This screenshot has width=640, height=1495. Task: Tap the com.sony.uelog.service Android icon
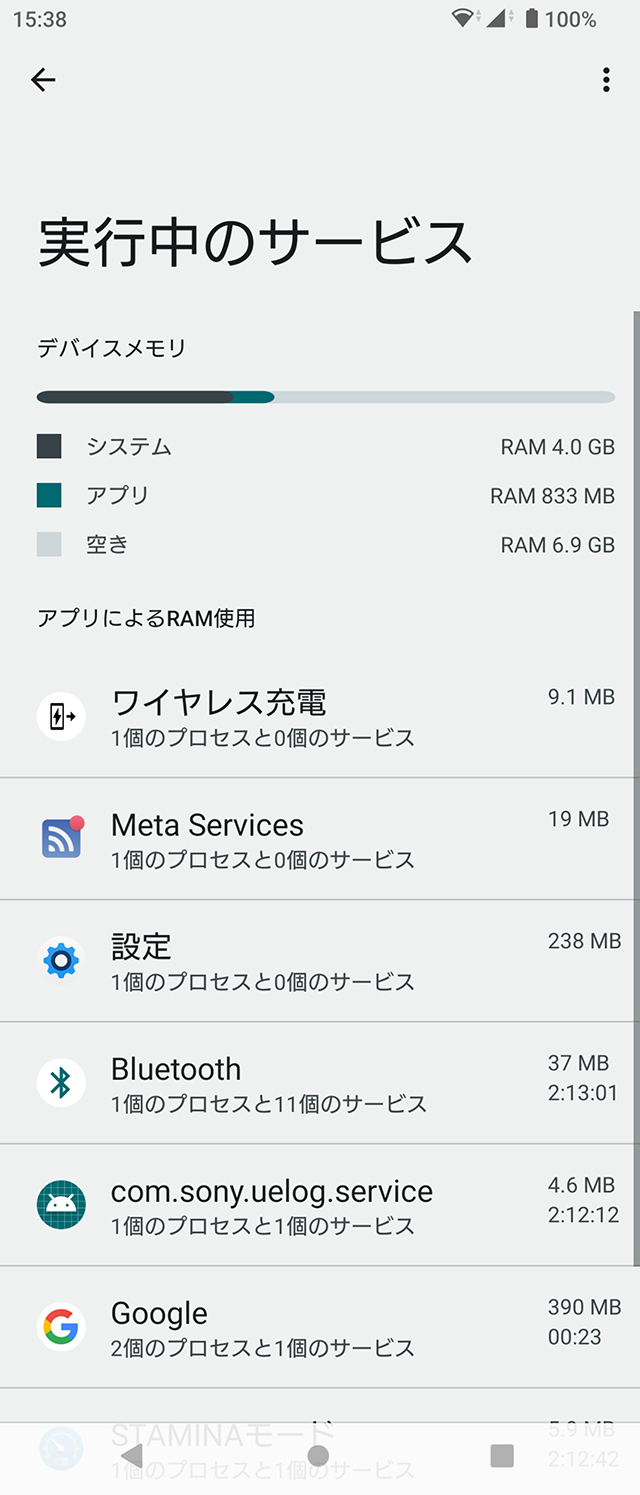tap(61, 1204)
